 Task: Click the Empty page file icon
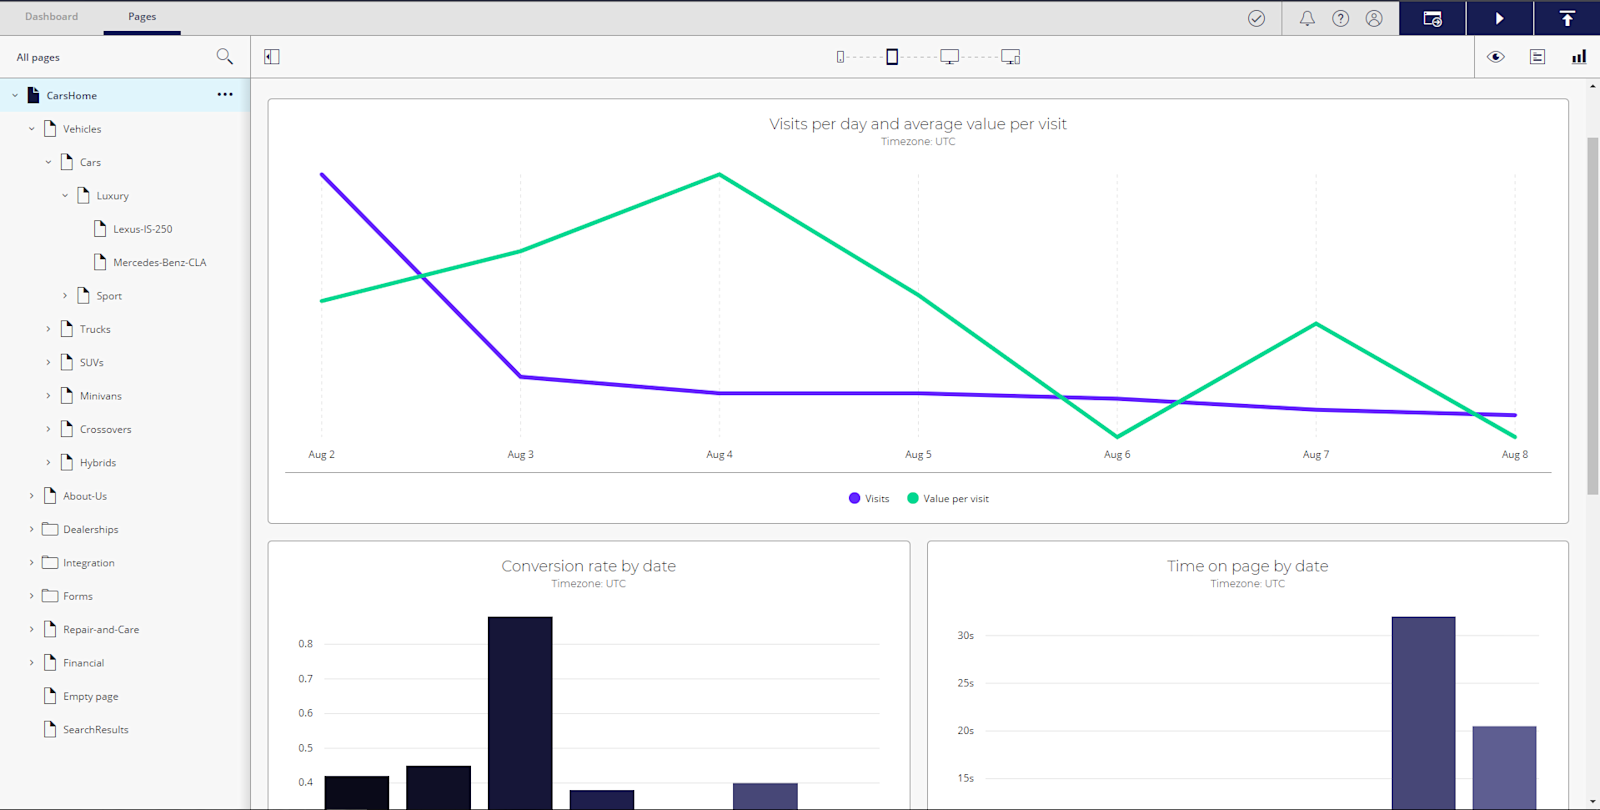click(x=50, y=696)
